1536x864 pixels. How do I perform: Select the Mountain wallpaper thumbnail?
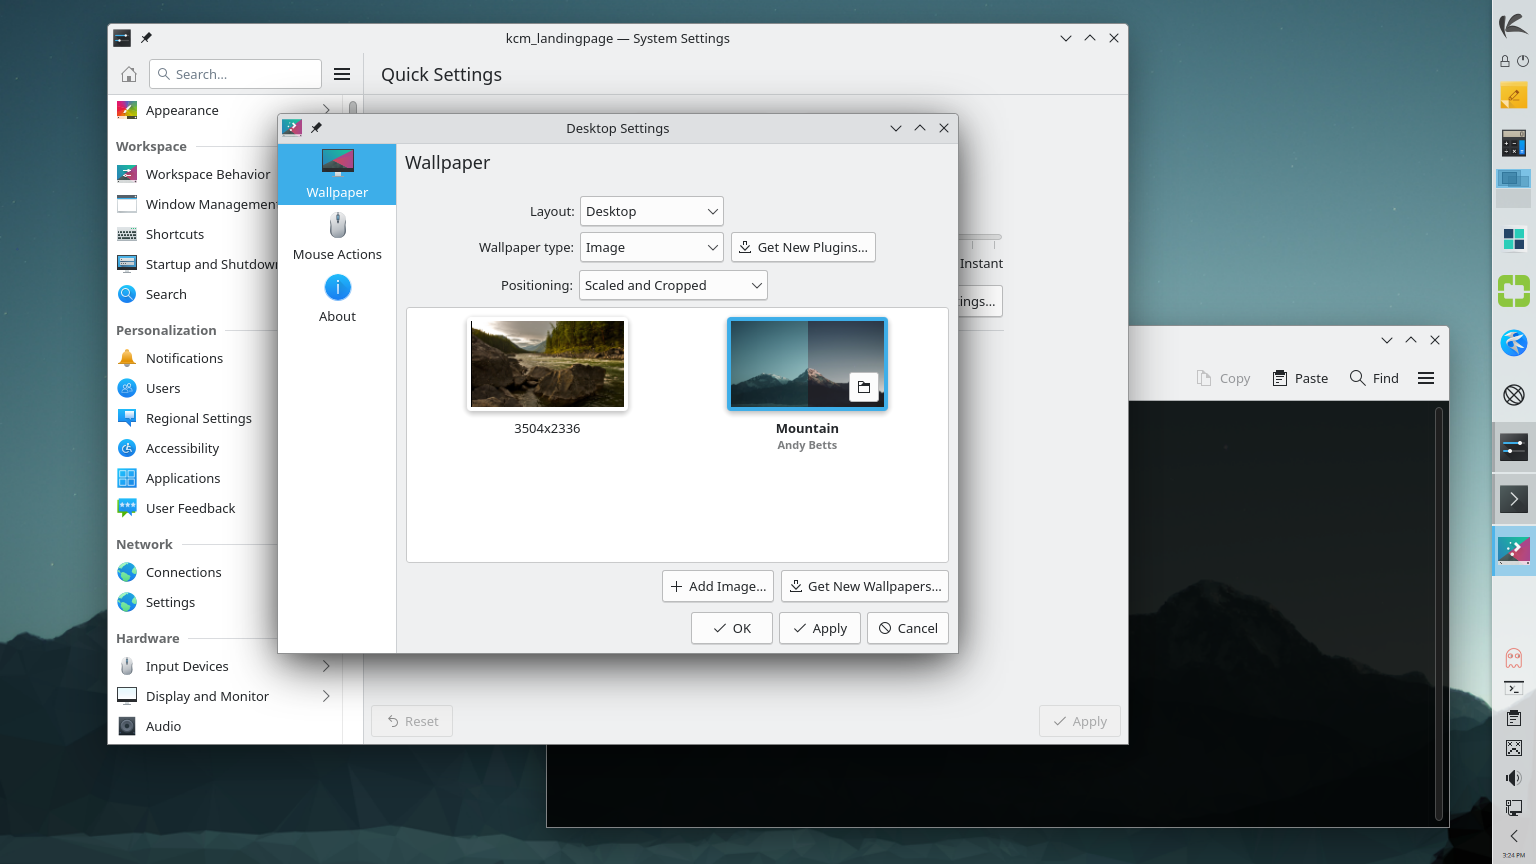click(807, 364)
